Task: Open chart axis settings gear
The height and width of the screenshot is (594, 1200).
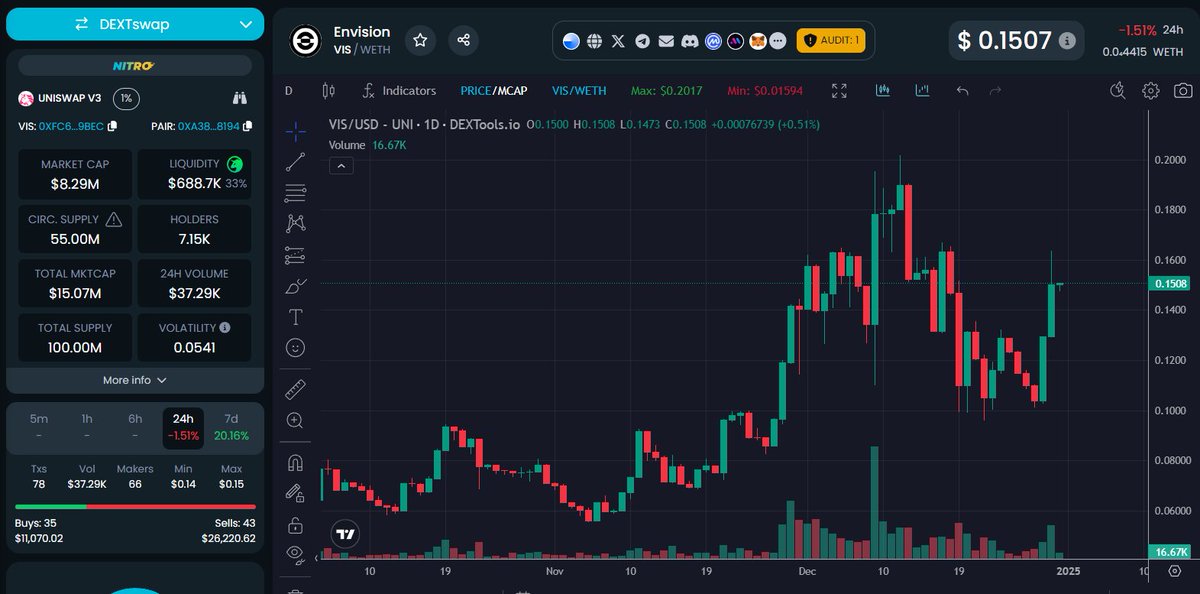Action: [1175, 571]
